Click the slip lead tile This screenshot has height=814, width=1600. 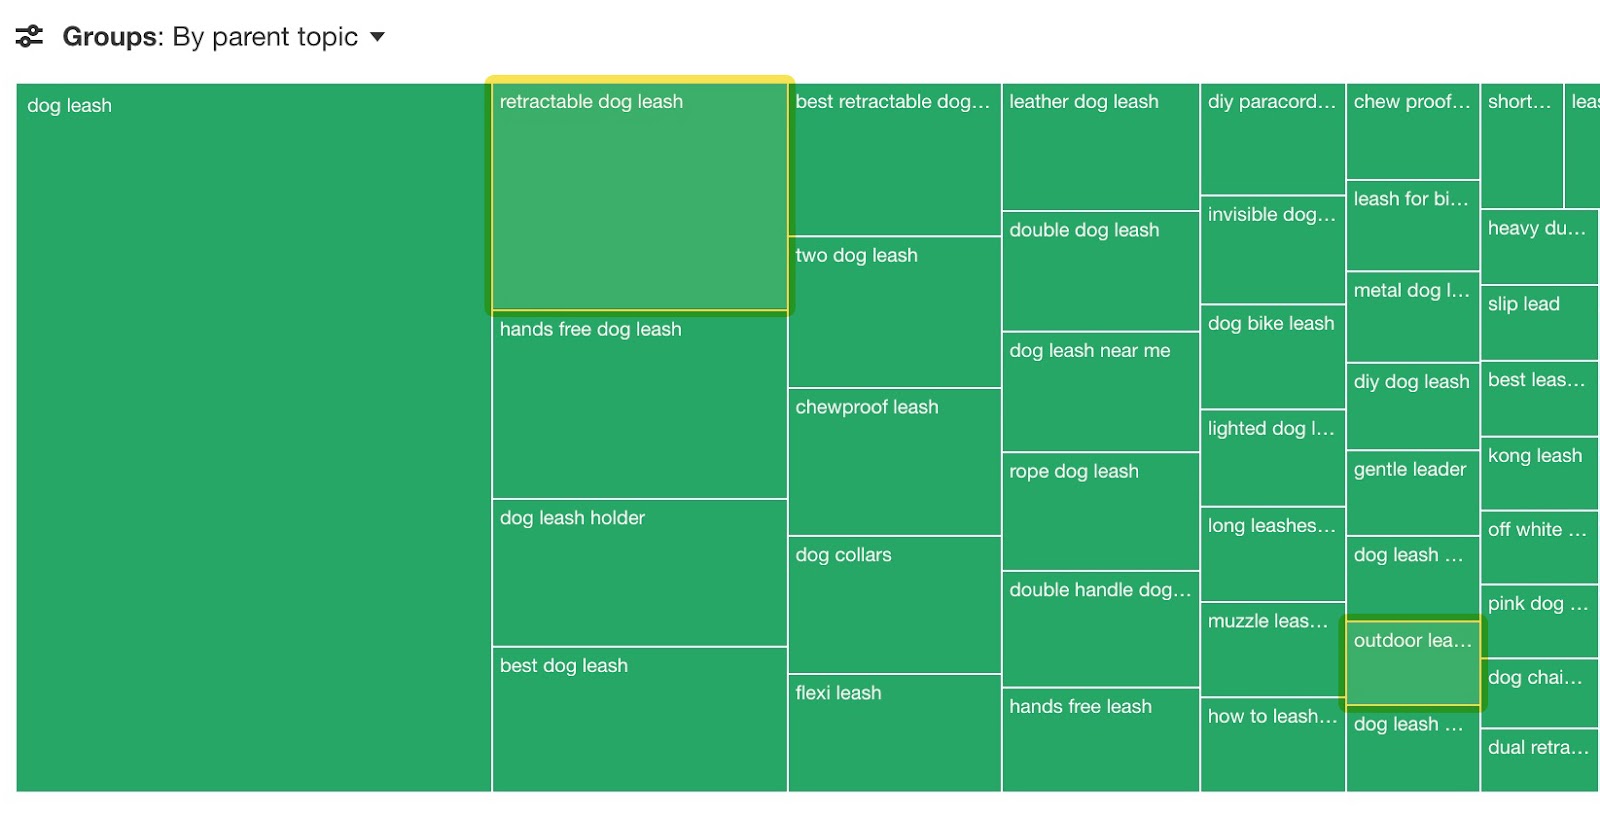1537,322
